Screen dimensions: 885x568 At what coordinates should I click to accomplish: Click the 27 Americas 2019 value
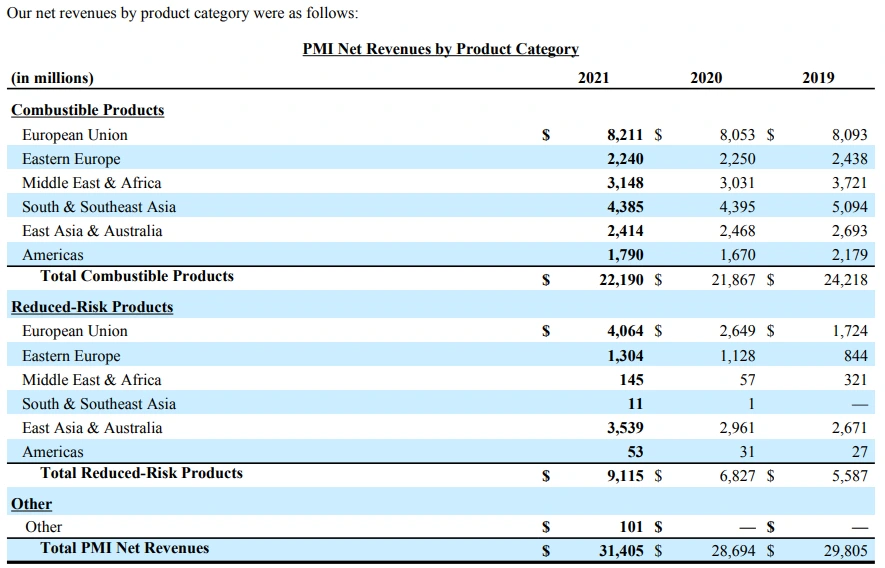click(x=860, y=452)
